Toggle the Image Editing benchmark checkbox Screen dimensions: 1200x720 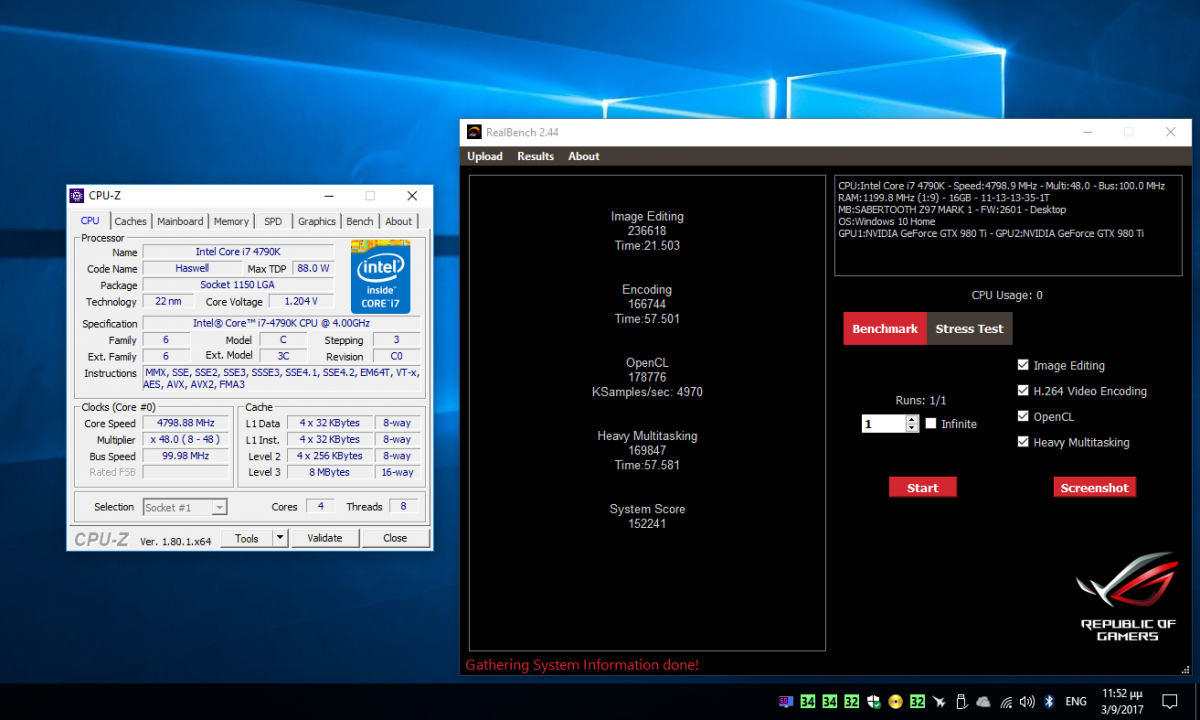(1023, 365)
